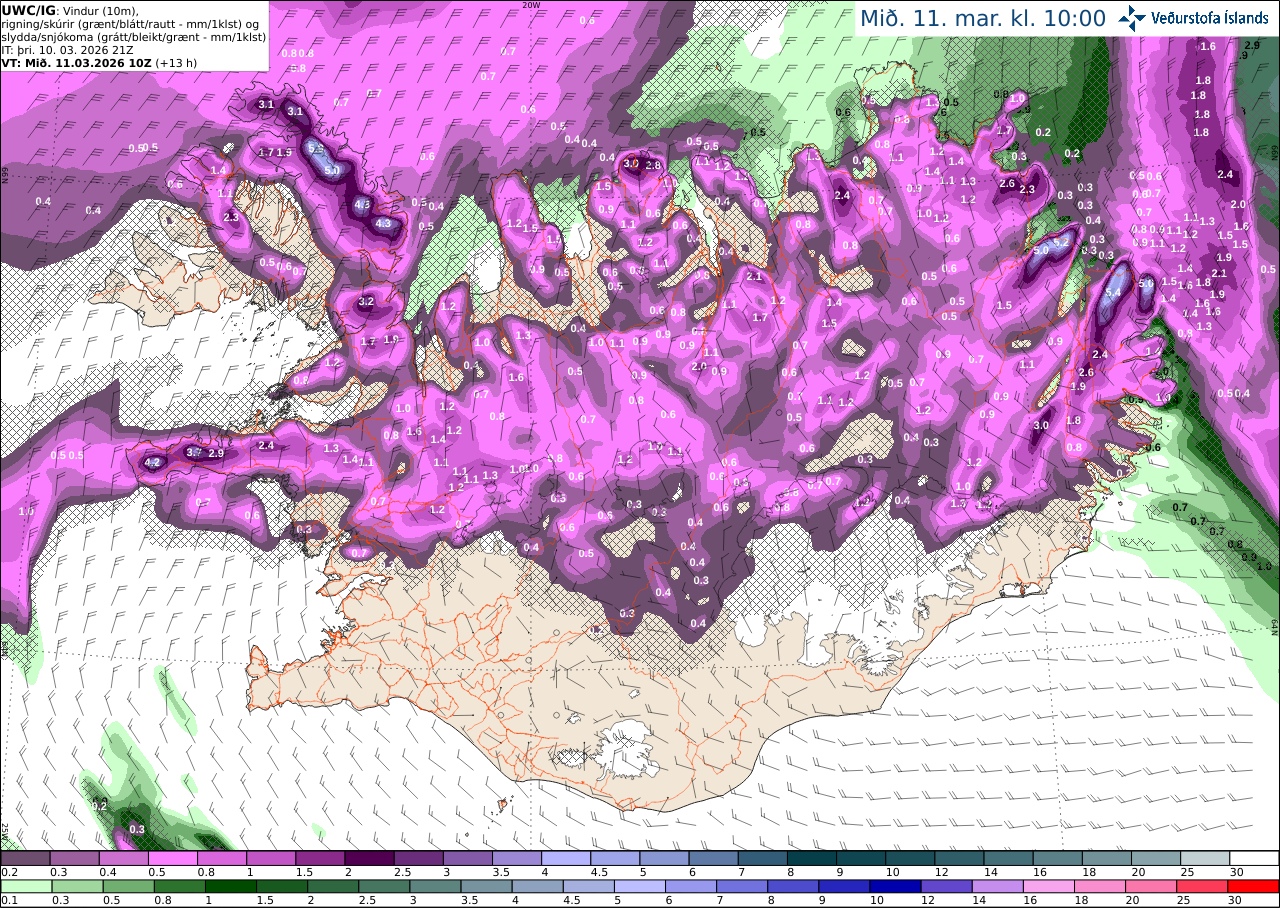Click the "0.1" label under the bottom legend row
Viewport: 1280px width, 908px height.
coord(8,900)
